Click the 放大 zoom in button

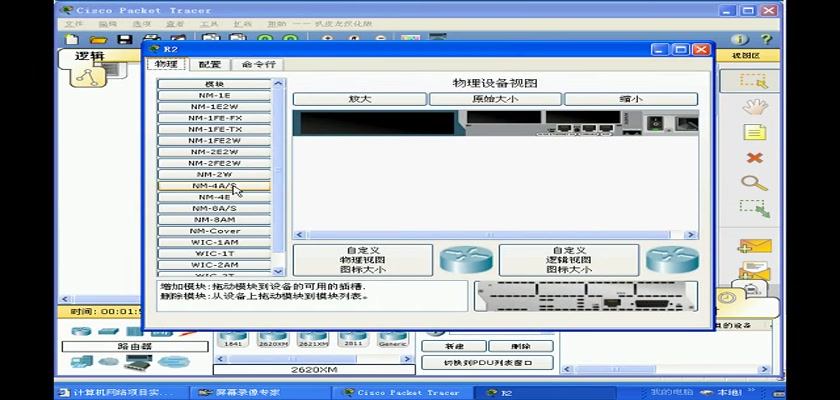coord(359,99)
